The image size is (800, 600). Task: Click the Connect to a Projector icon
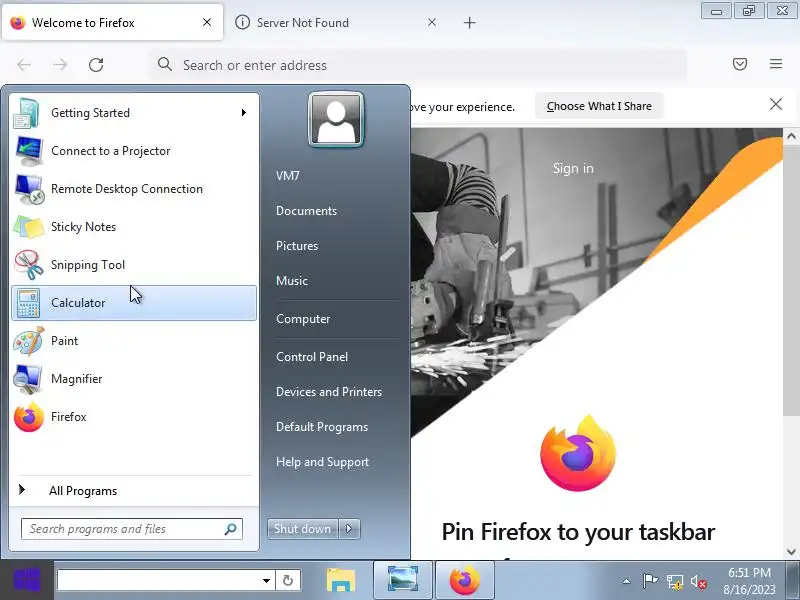click(29, 151)
